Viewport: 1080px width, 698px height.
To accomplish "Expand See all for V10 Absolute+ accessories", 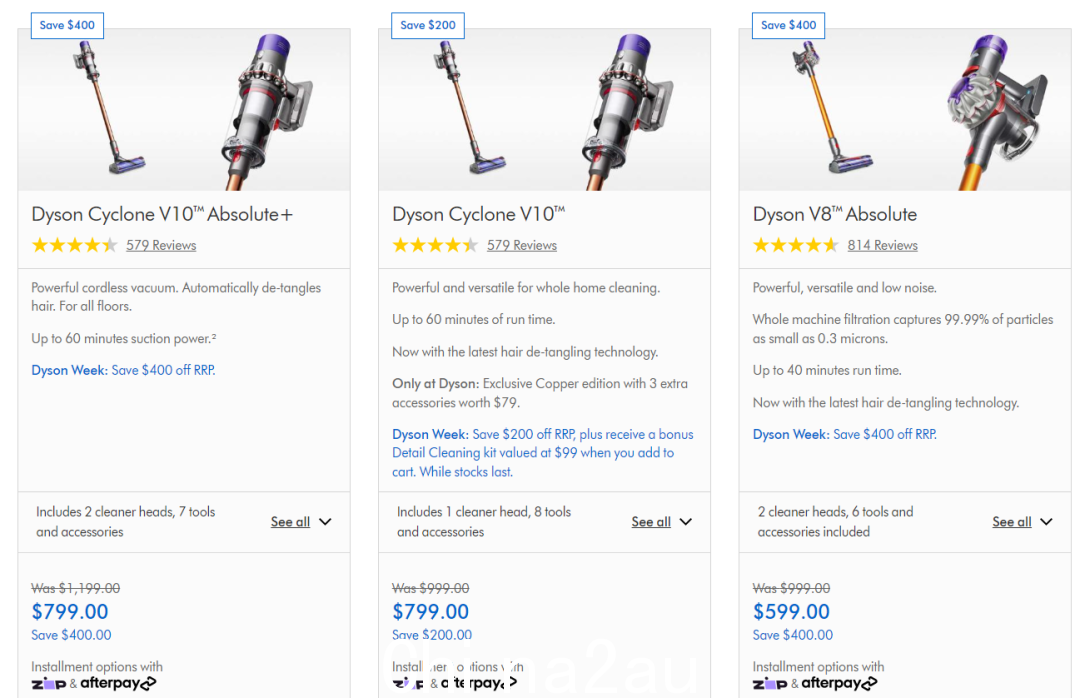I will (x=301, y=522).
